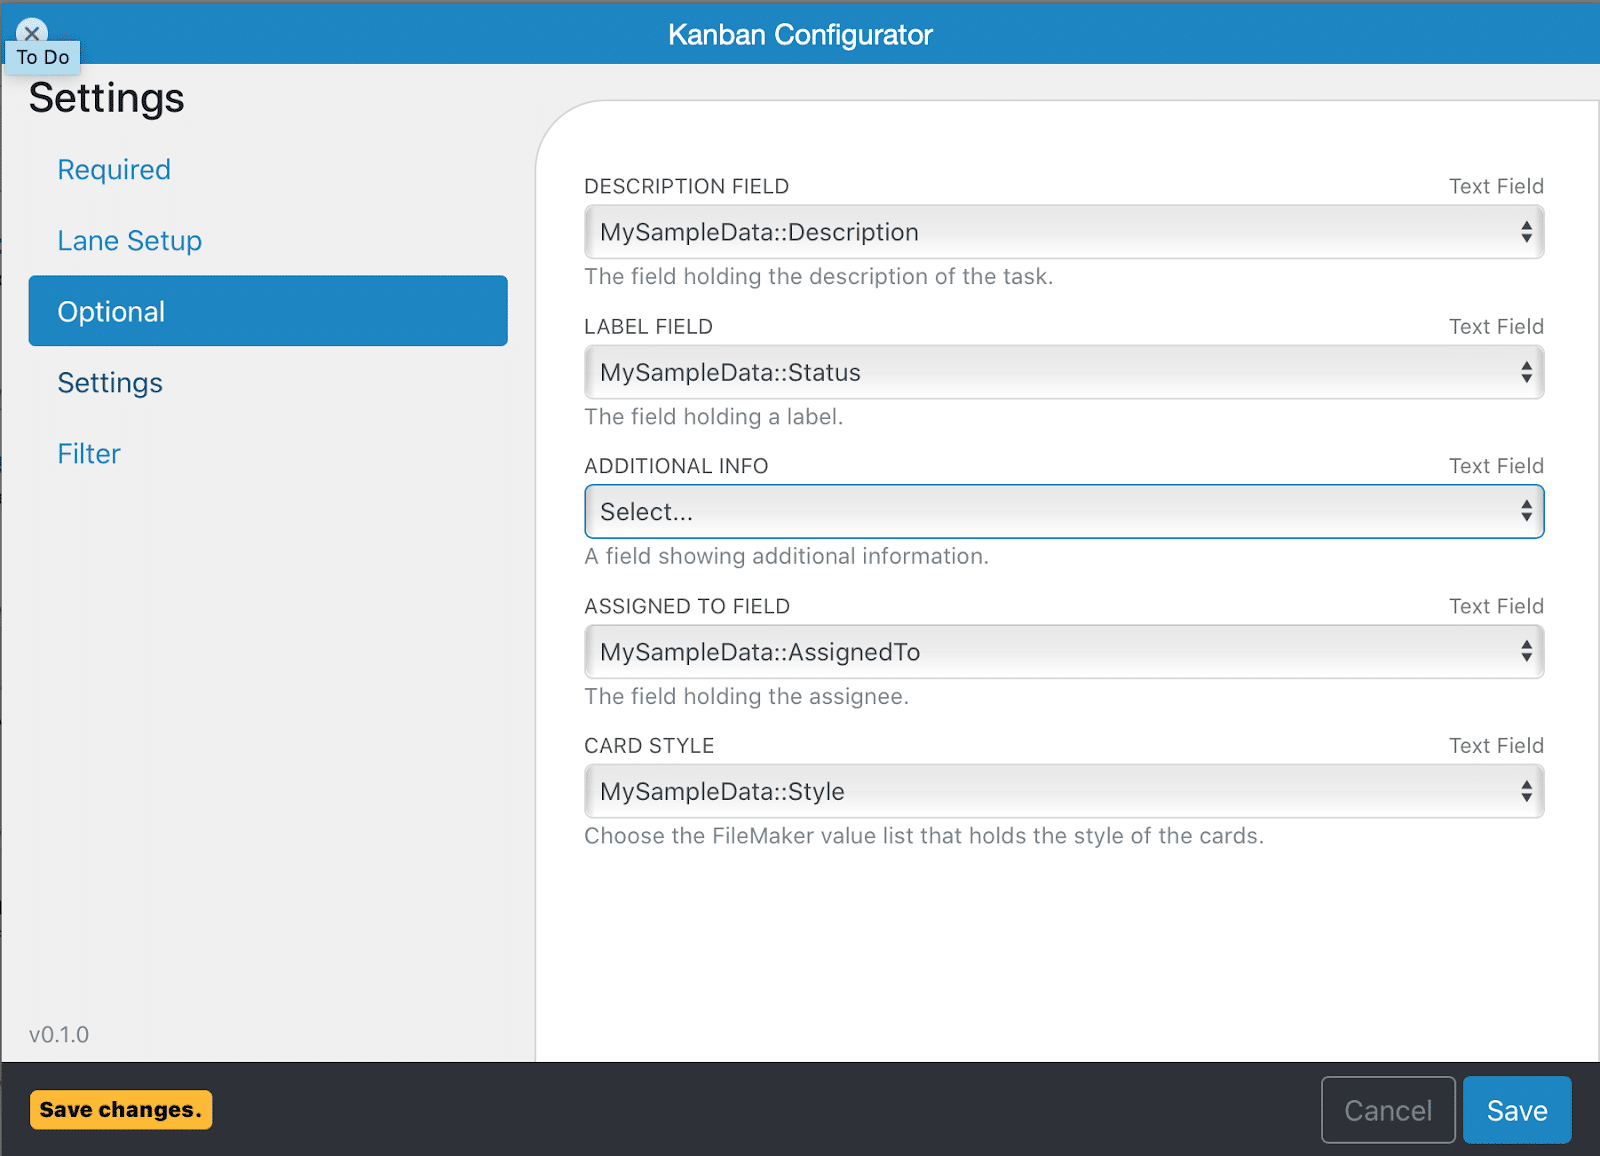Open the Required settings section
1600x1156 pixels.
click(x=113, y=169)
